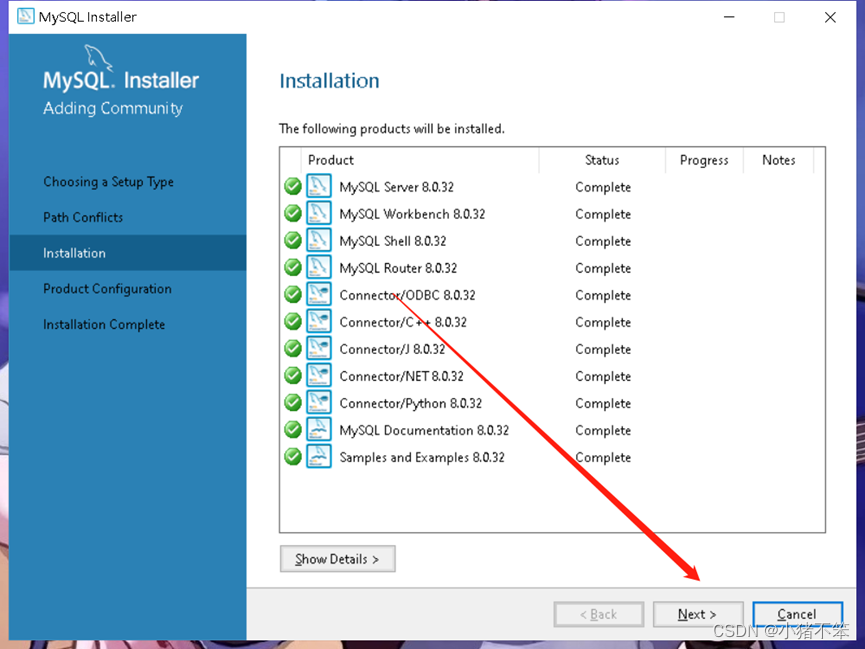
Task: Select the Connector/ODBC 8.0.32 row text
Action: [408, 295]
